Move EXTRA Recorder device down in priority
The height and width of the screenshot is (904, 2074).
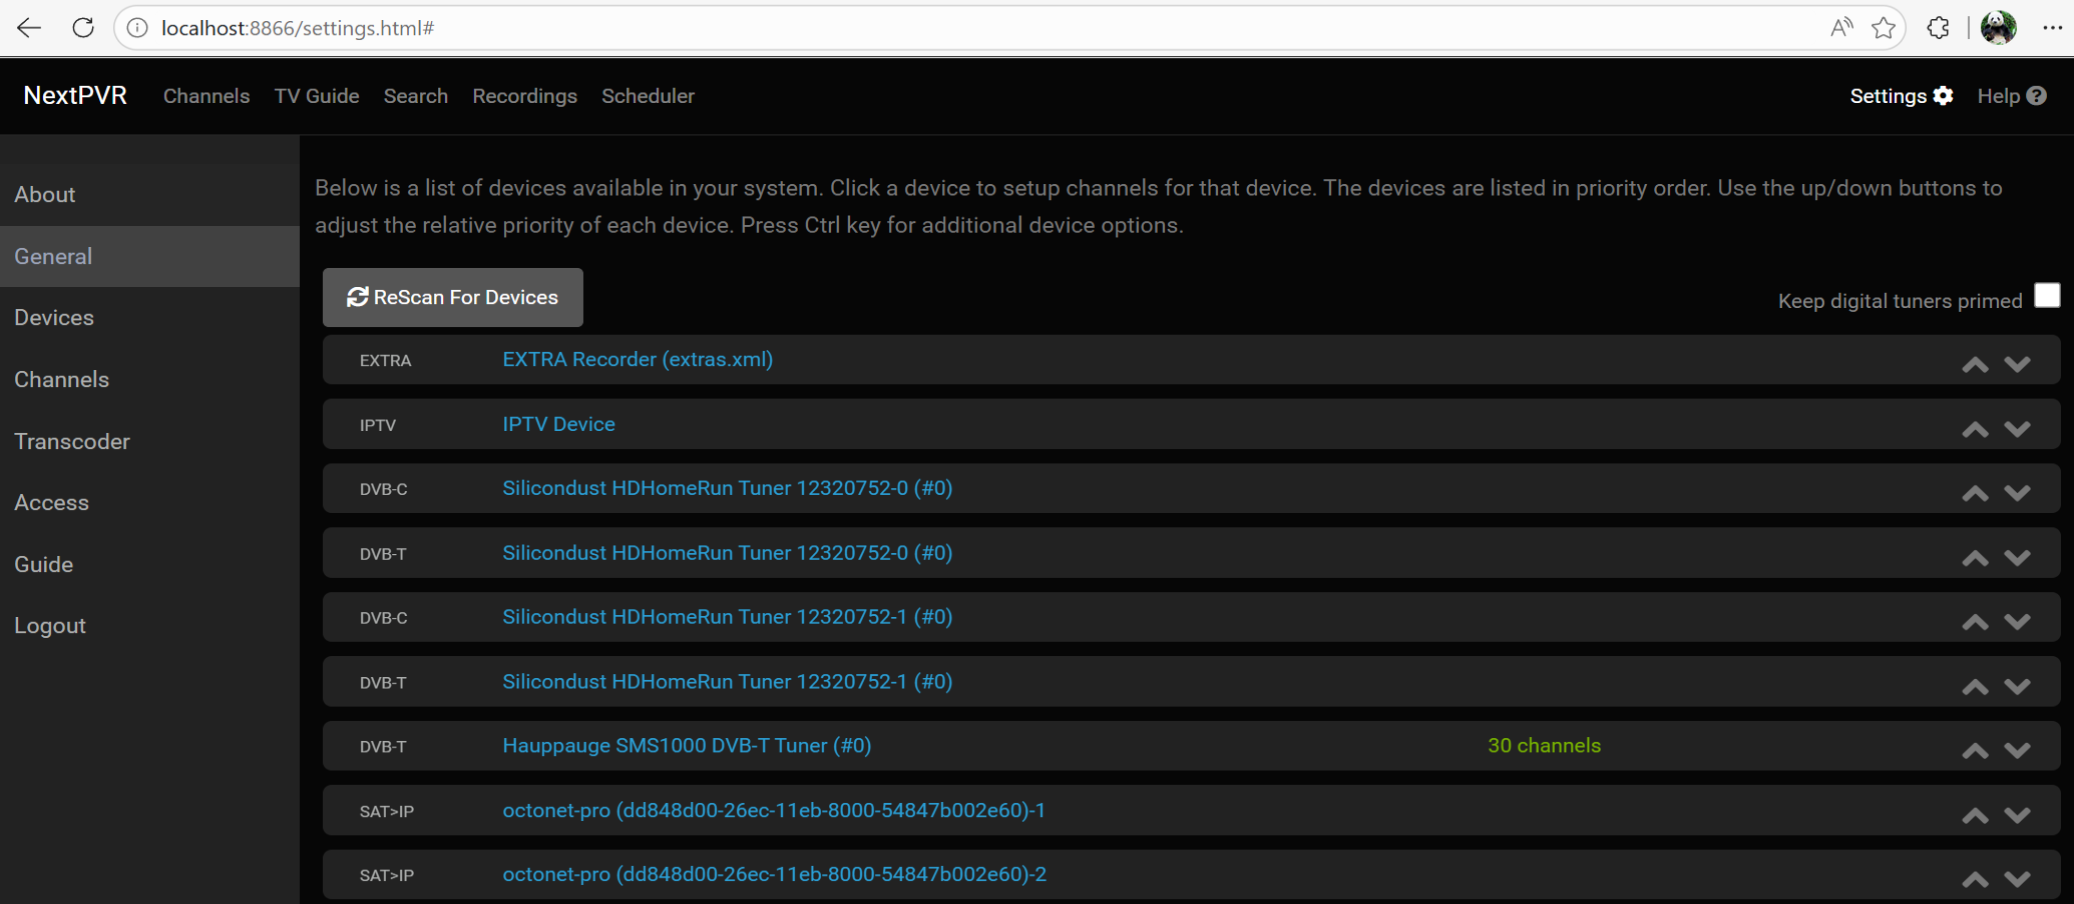2017,364
